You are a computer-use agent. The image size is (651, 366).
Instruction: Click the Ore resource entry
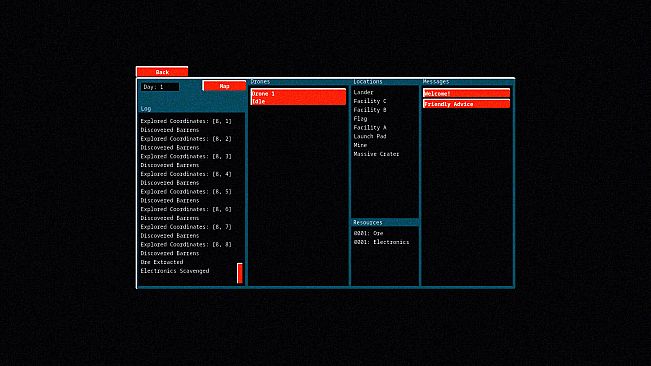click(368, 233)
